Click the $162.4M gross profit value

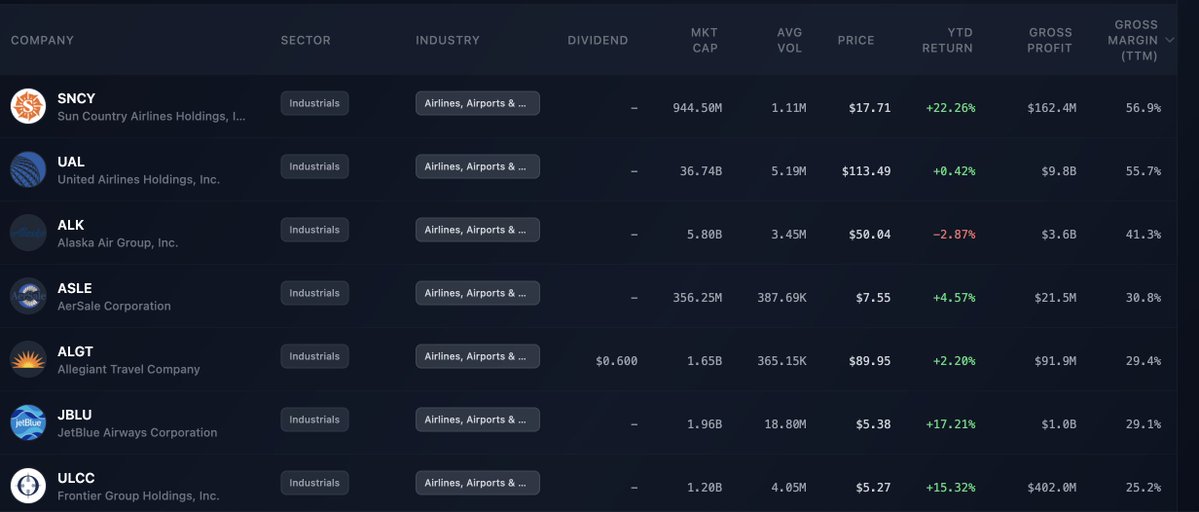(x=1052, y=109)
